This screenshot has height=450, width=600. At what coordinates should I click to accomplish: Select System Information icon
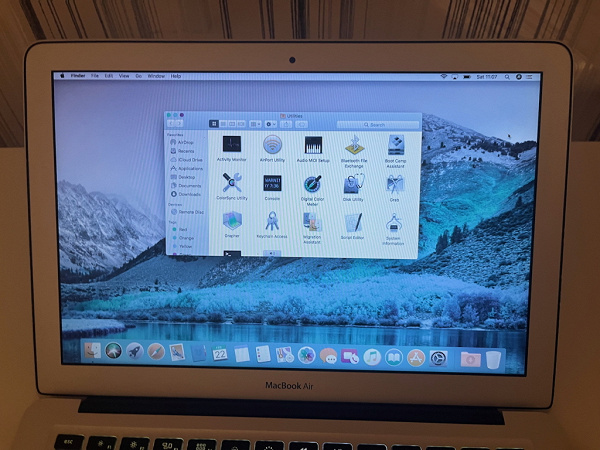point(393,223)
